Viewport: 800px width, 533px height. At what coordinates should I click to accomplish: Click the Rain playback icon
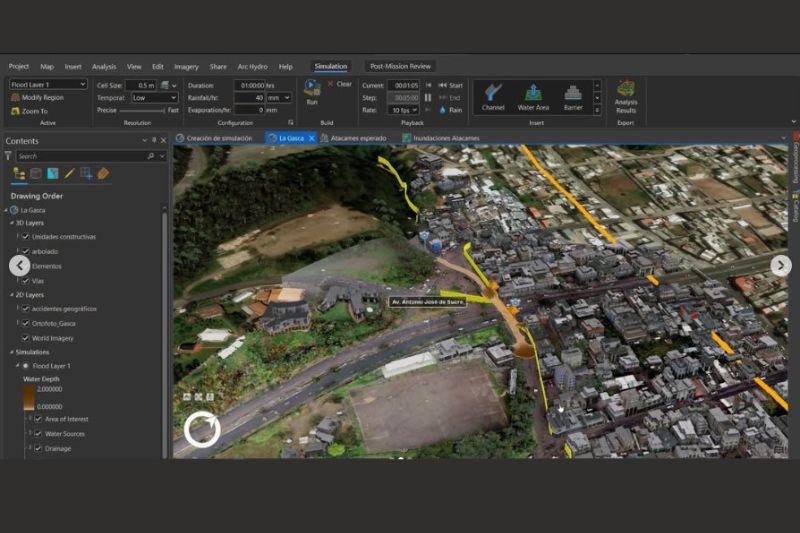(443, 110)
